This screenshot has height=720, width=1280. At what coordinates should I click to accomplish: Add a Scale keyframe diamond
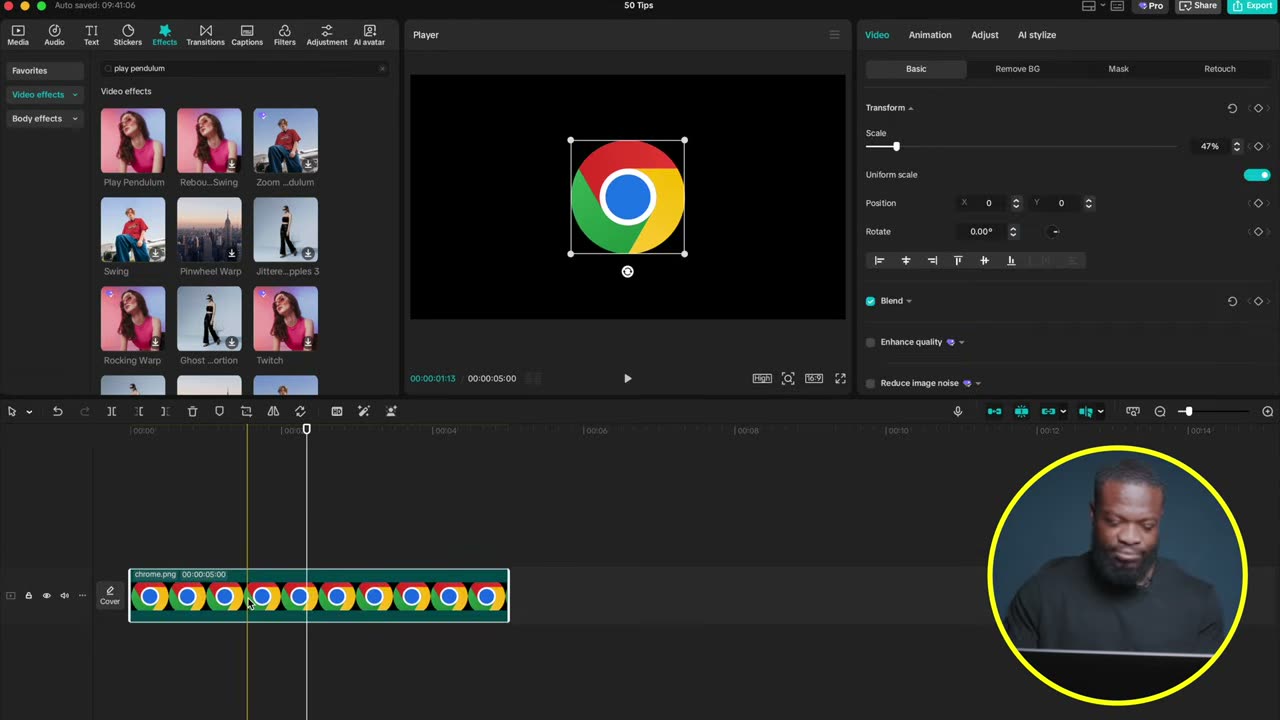[1258, 146]
